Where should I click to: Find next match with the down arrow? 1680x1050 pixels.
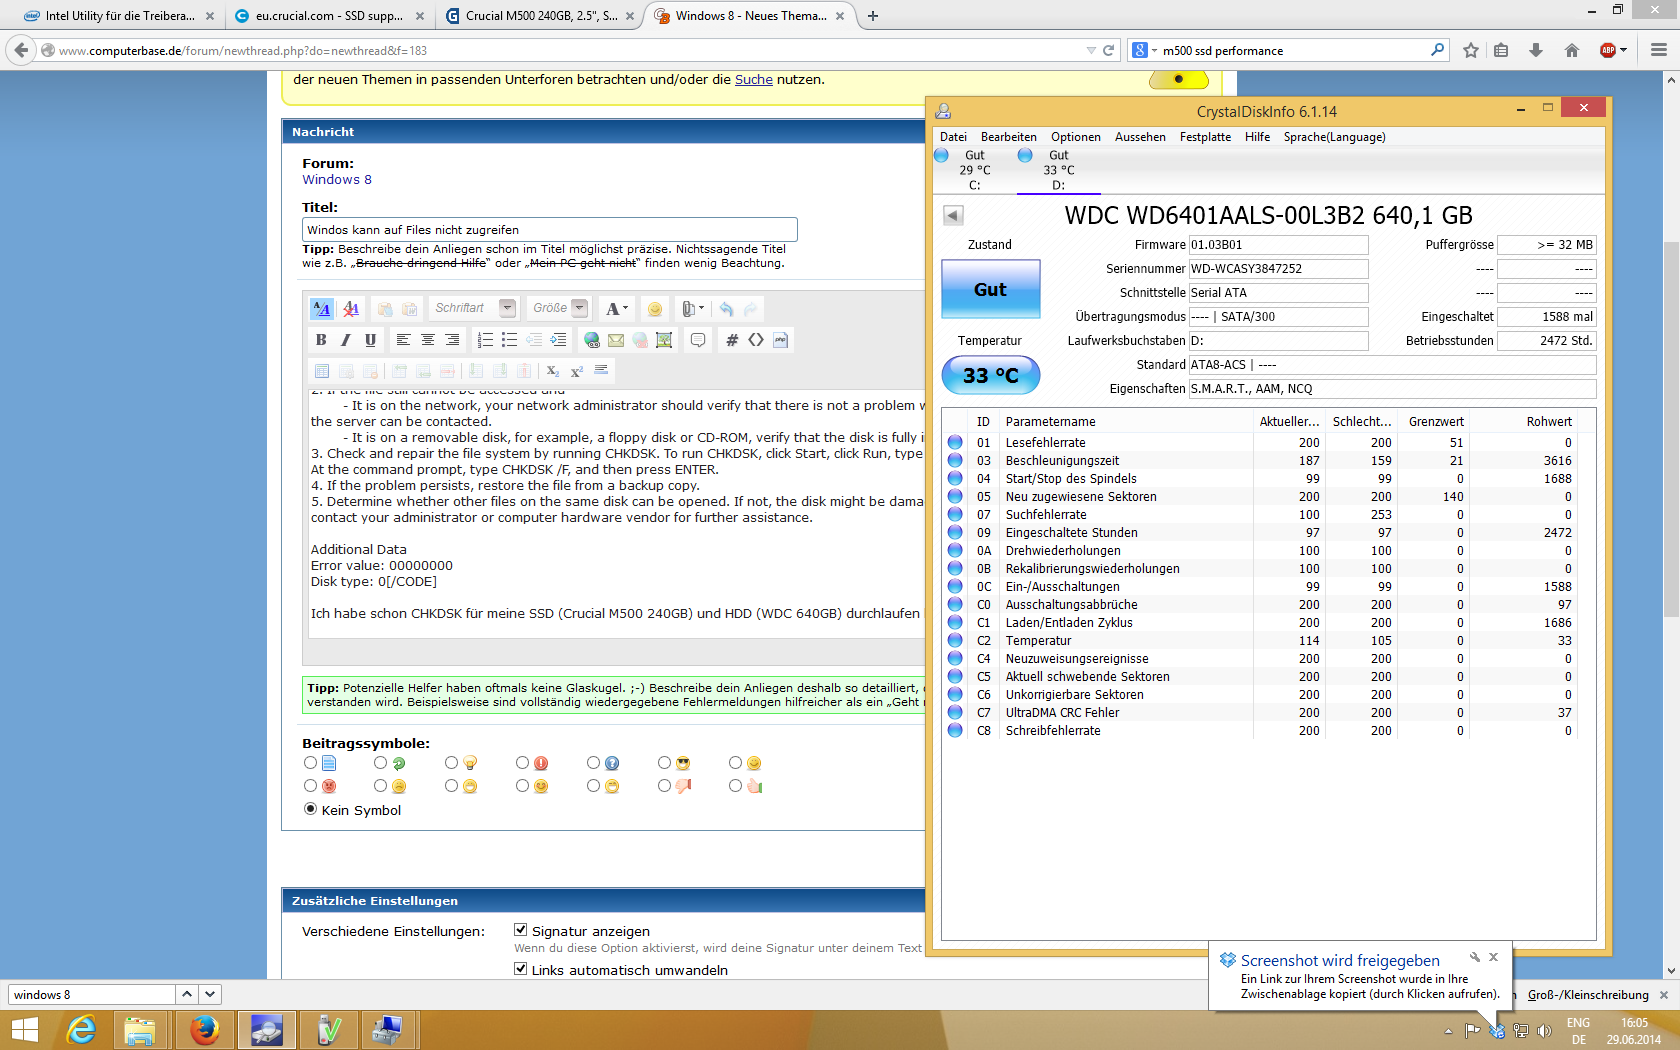(x=210, y=994)
